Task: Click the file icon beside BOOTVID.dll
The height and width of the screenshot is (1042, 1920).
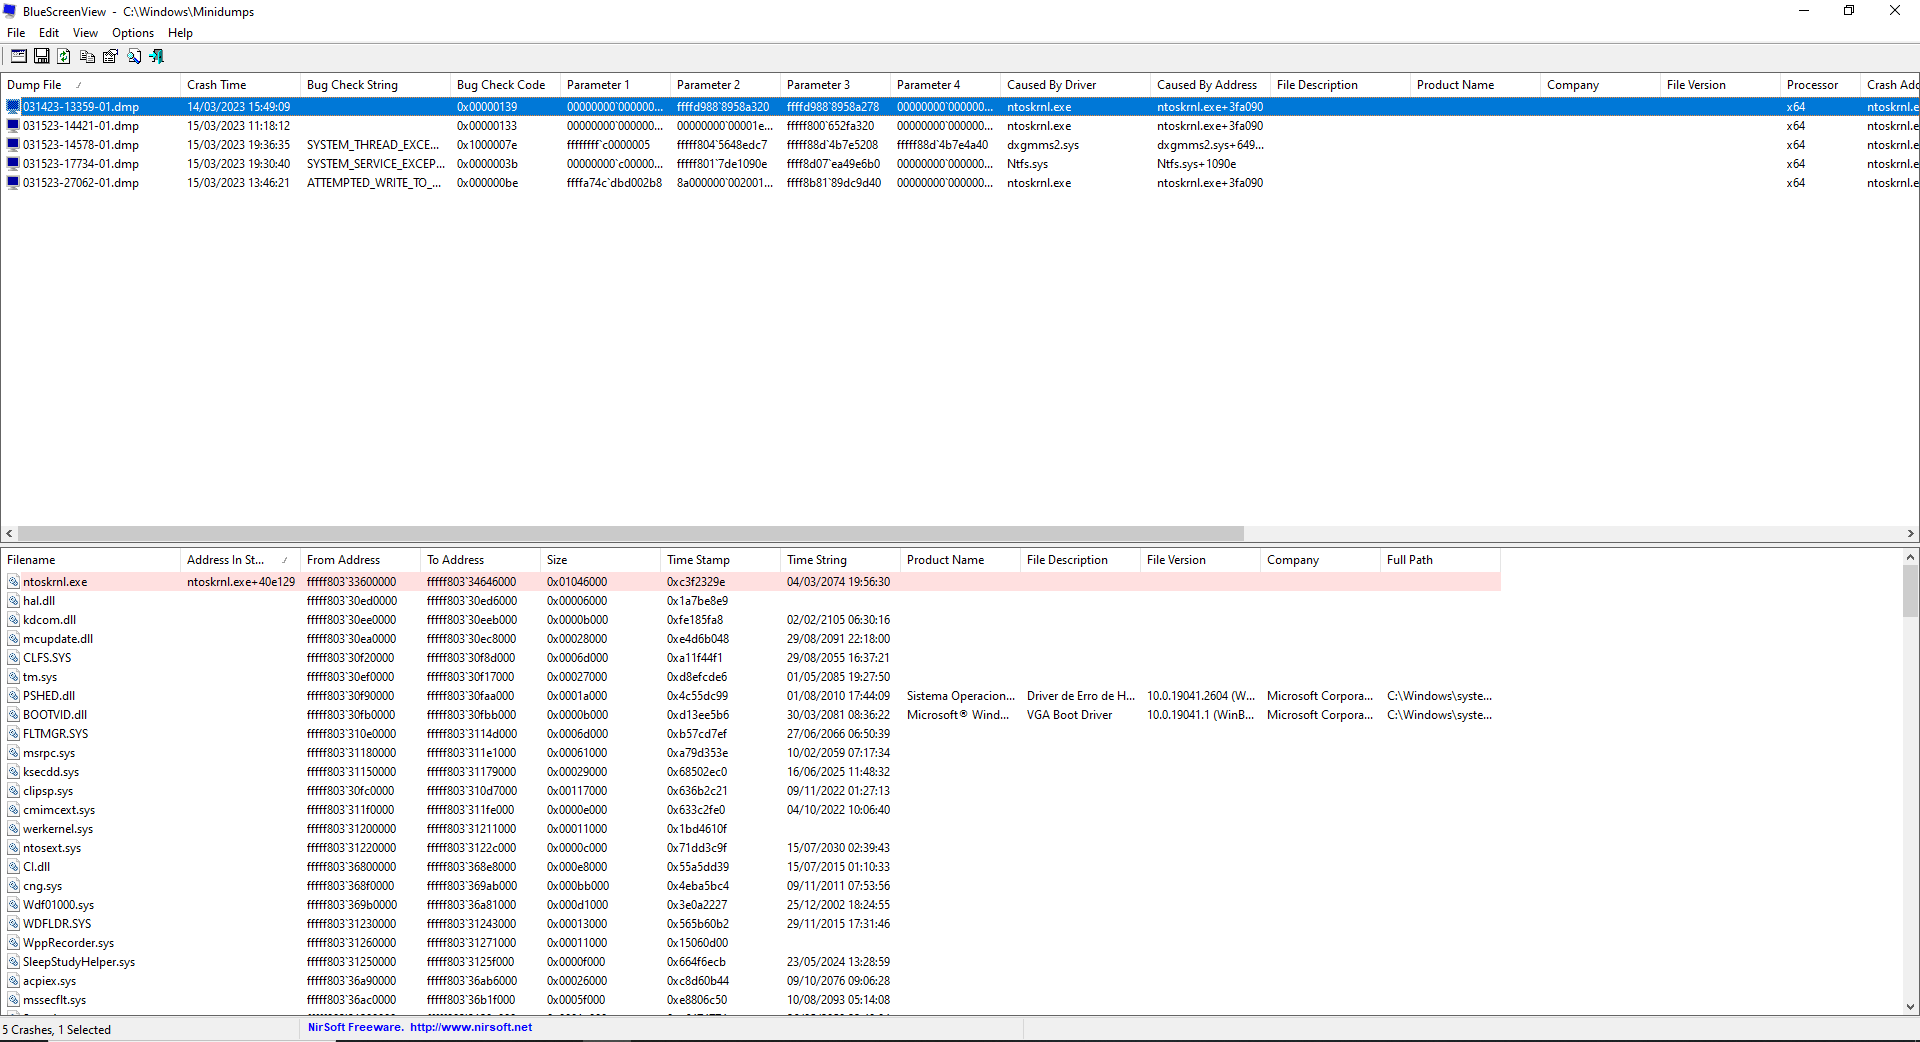Action: click(x=14, y=715)
